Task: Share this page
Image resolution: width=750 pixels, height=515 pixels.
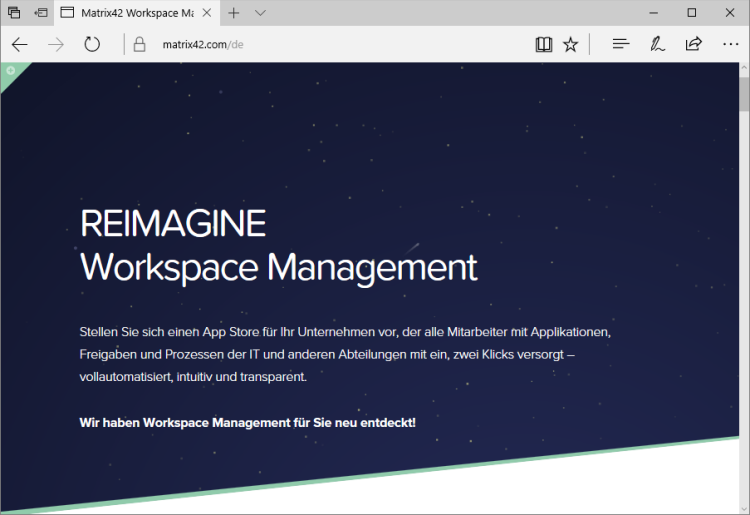Action: (x=693, y=44)
